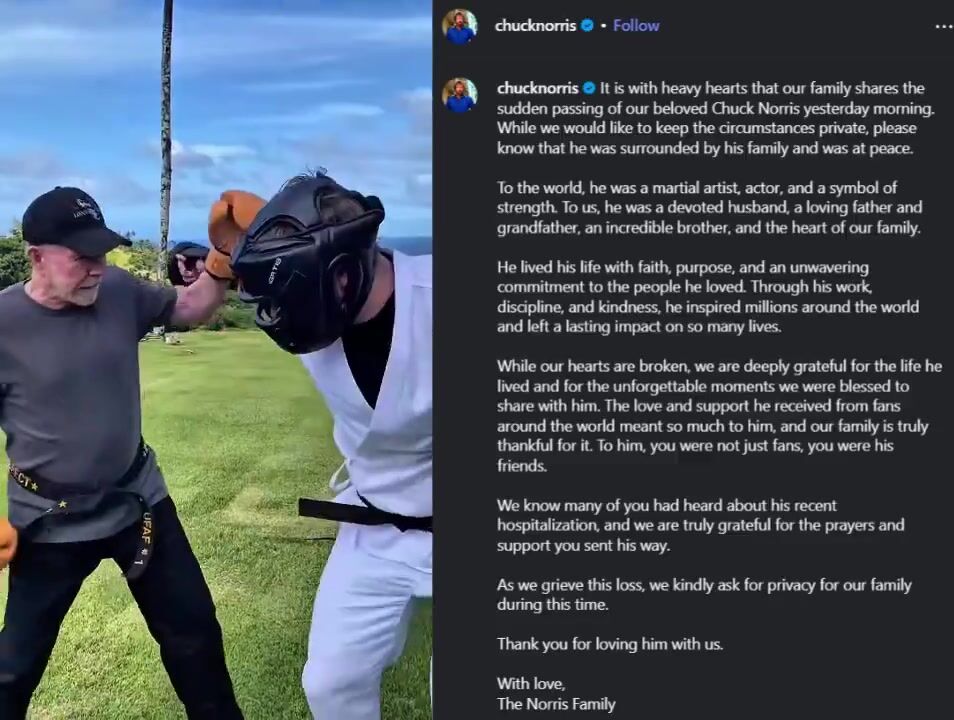This screenshot has width=954, height=720.
Task: Follow the chucknorris account
Action: (636, 26)
